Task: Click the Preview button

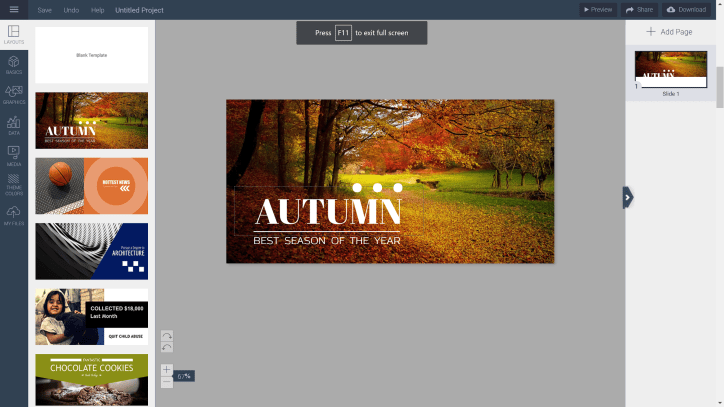Action: coord(597,9)
